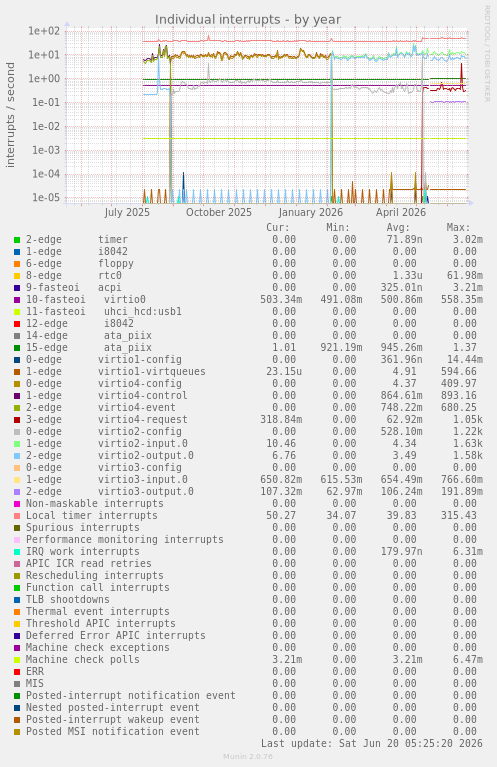Click the orange floppy legend swatch
Image resolution: width=497 pixels, height=767 pixels.
coord(17,264)
